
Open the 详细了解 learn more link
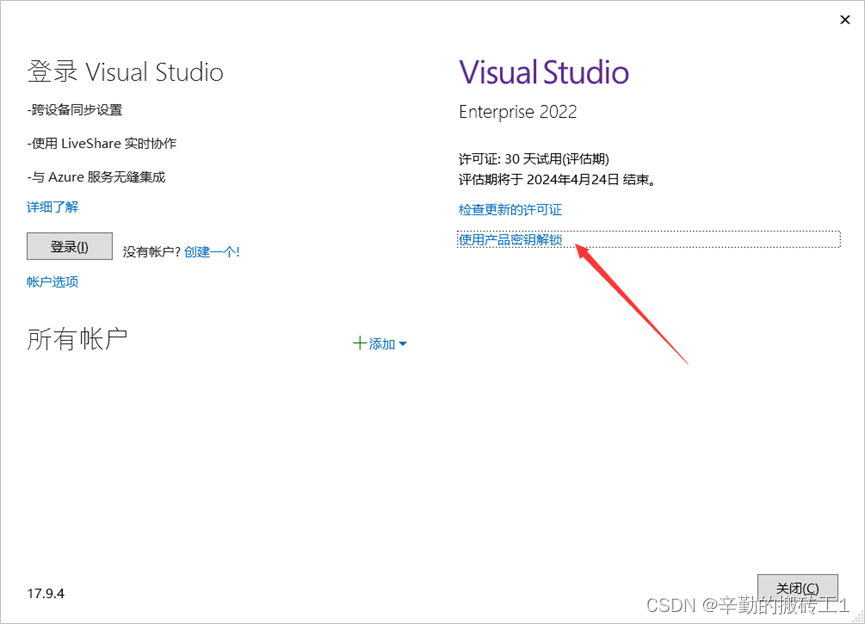point(51,206)
